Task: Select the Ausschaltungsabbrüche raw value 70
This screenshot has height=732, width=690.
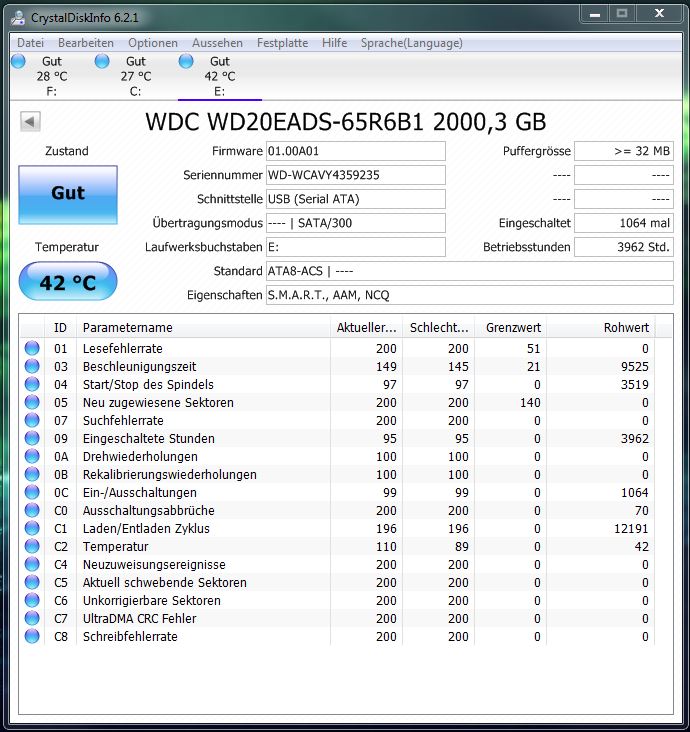Action: (642, 511)
